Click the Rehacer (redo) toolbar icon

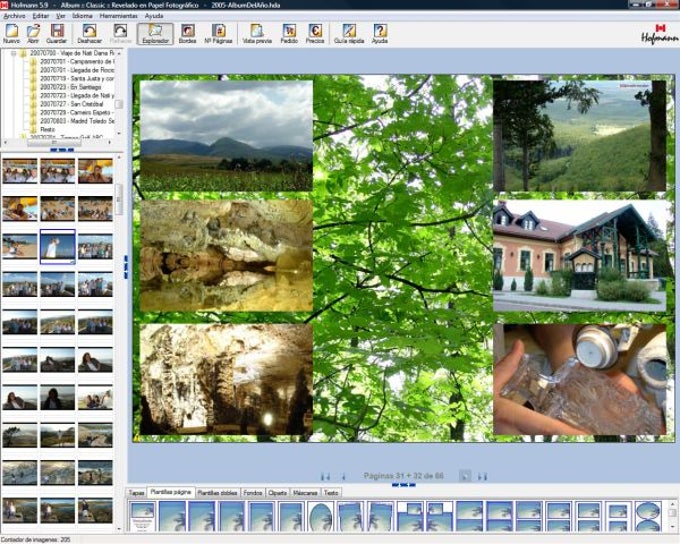120,34
